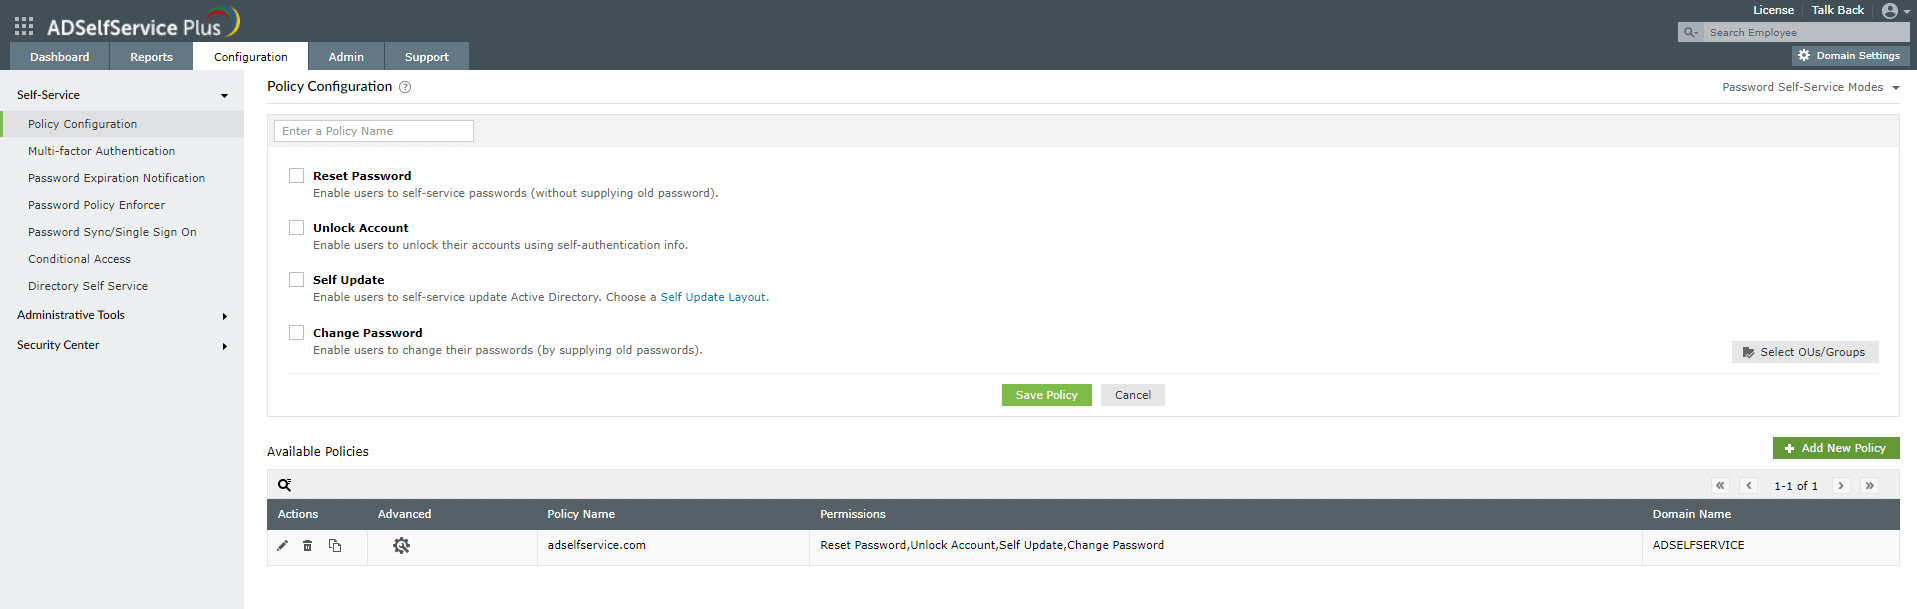
Task: Click Add New Policy button
Action: pyautogui.click(x=1835, y=448)
